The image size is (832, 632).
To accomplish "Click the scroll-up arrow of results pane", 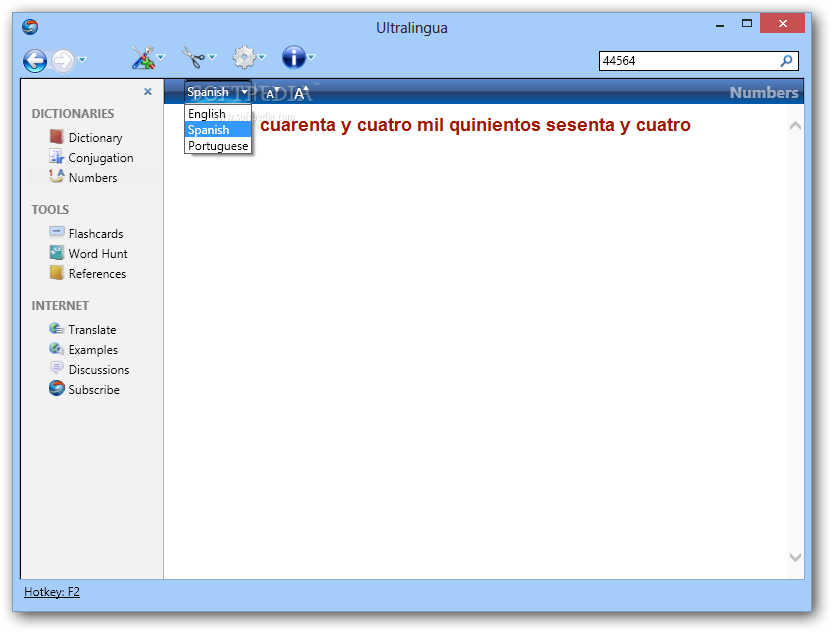I will [795, 126].
